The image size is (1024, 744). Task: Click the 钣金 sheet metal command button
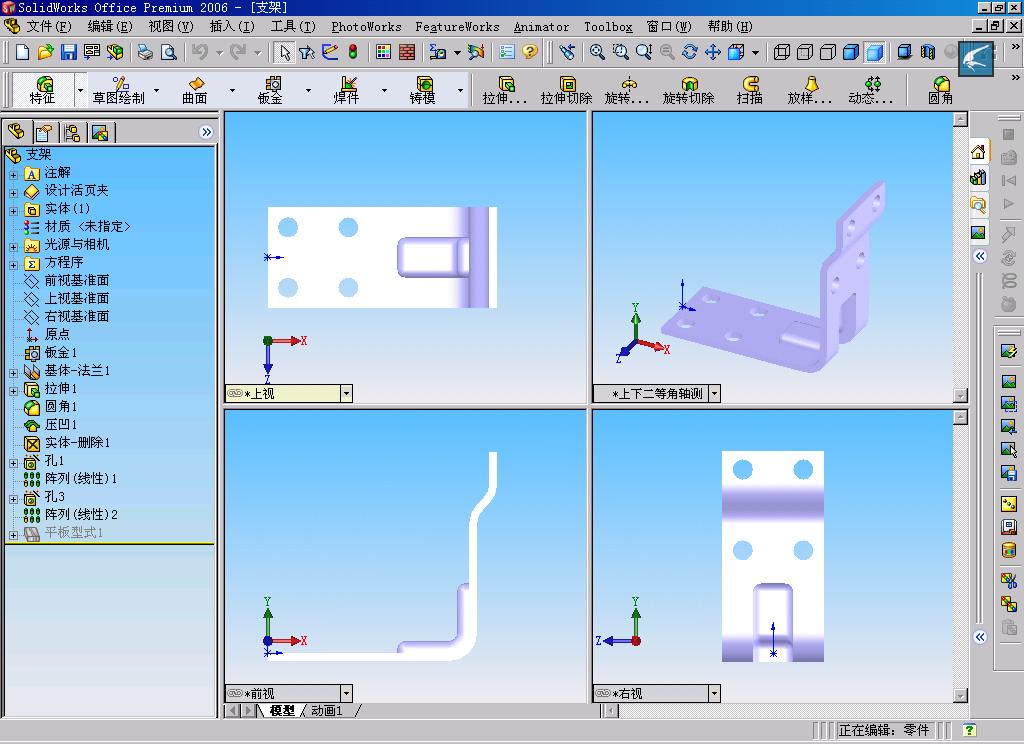pos(270,90)
